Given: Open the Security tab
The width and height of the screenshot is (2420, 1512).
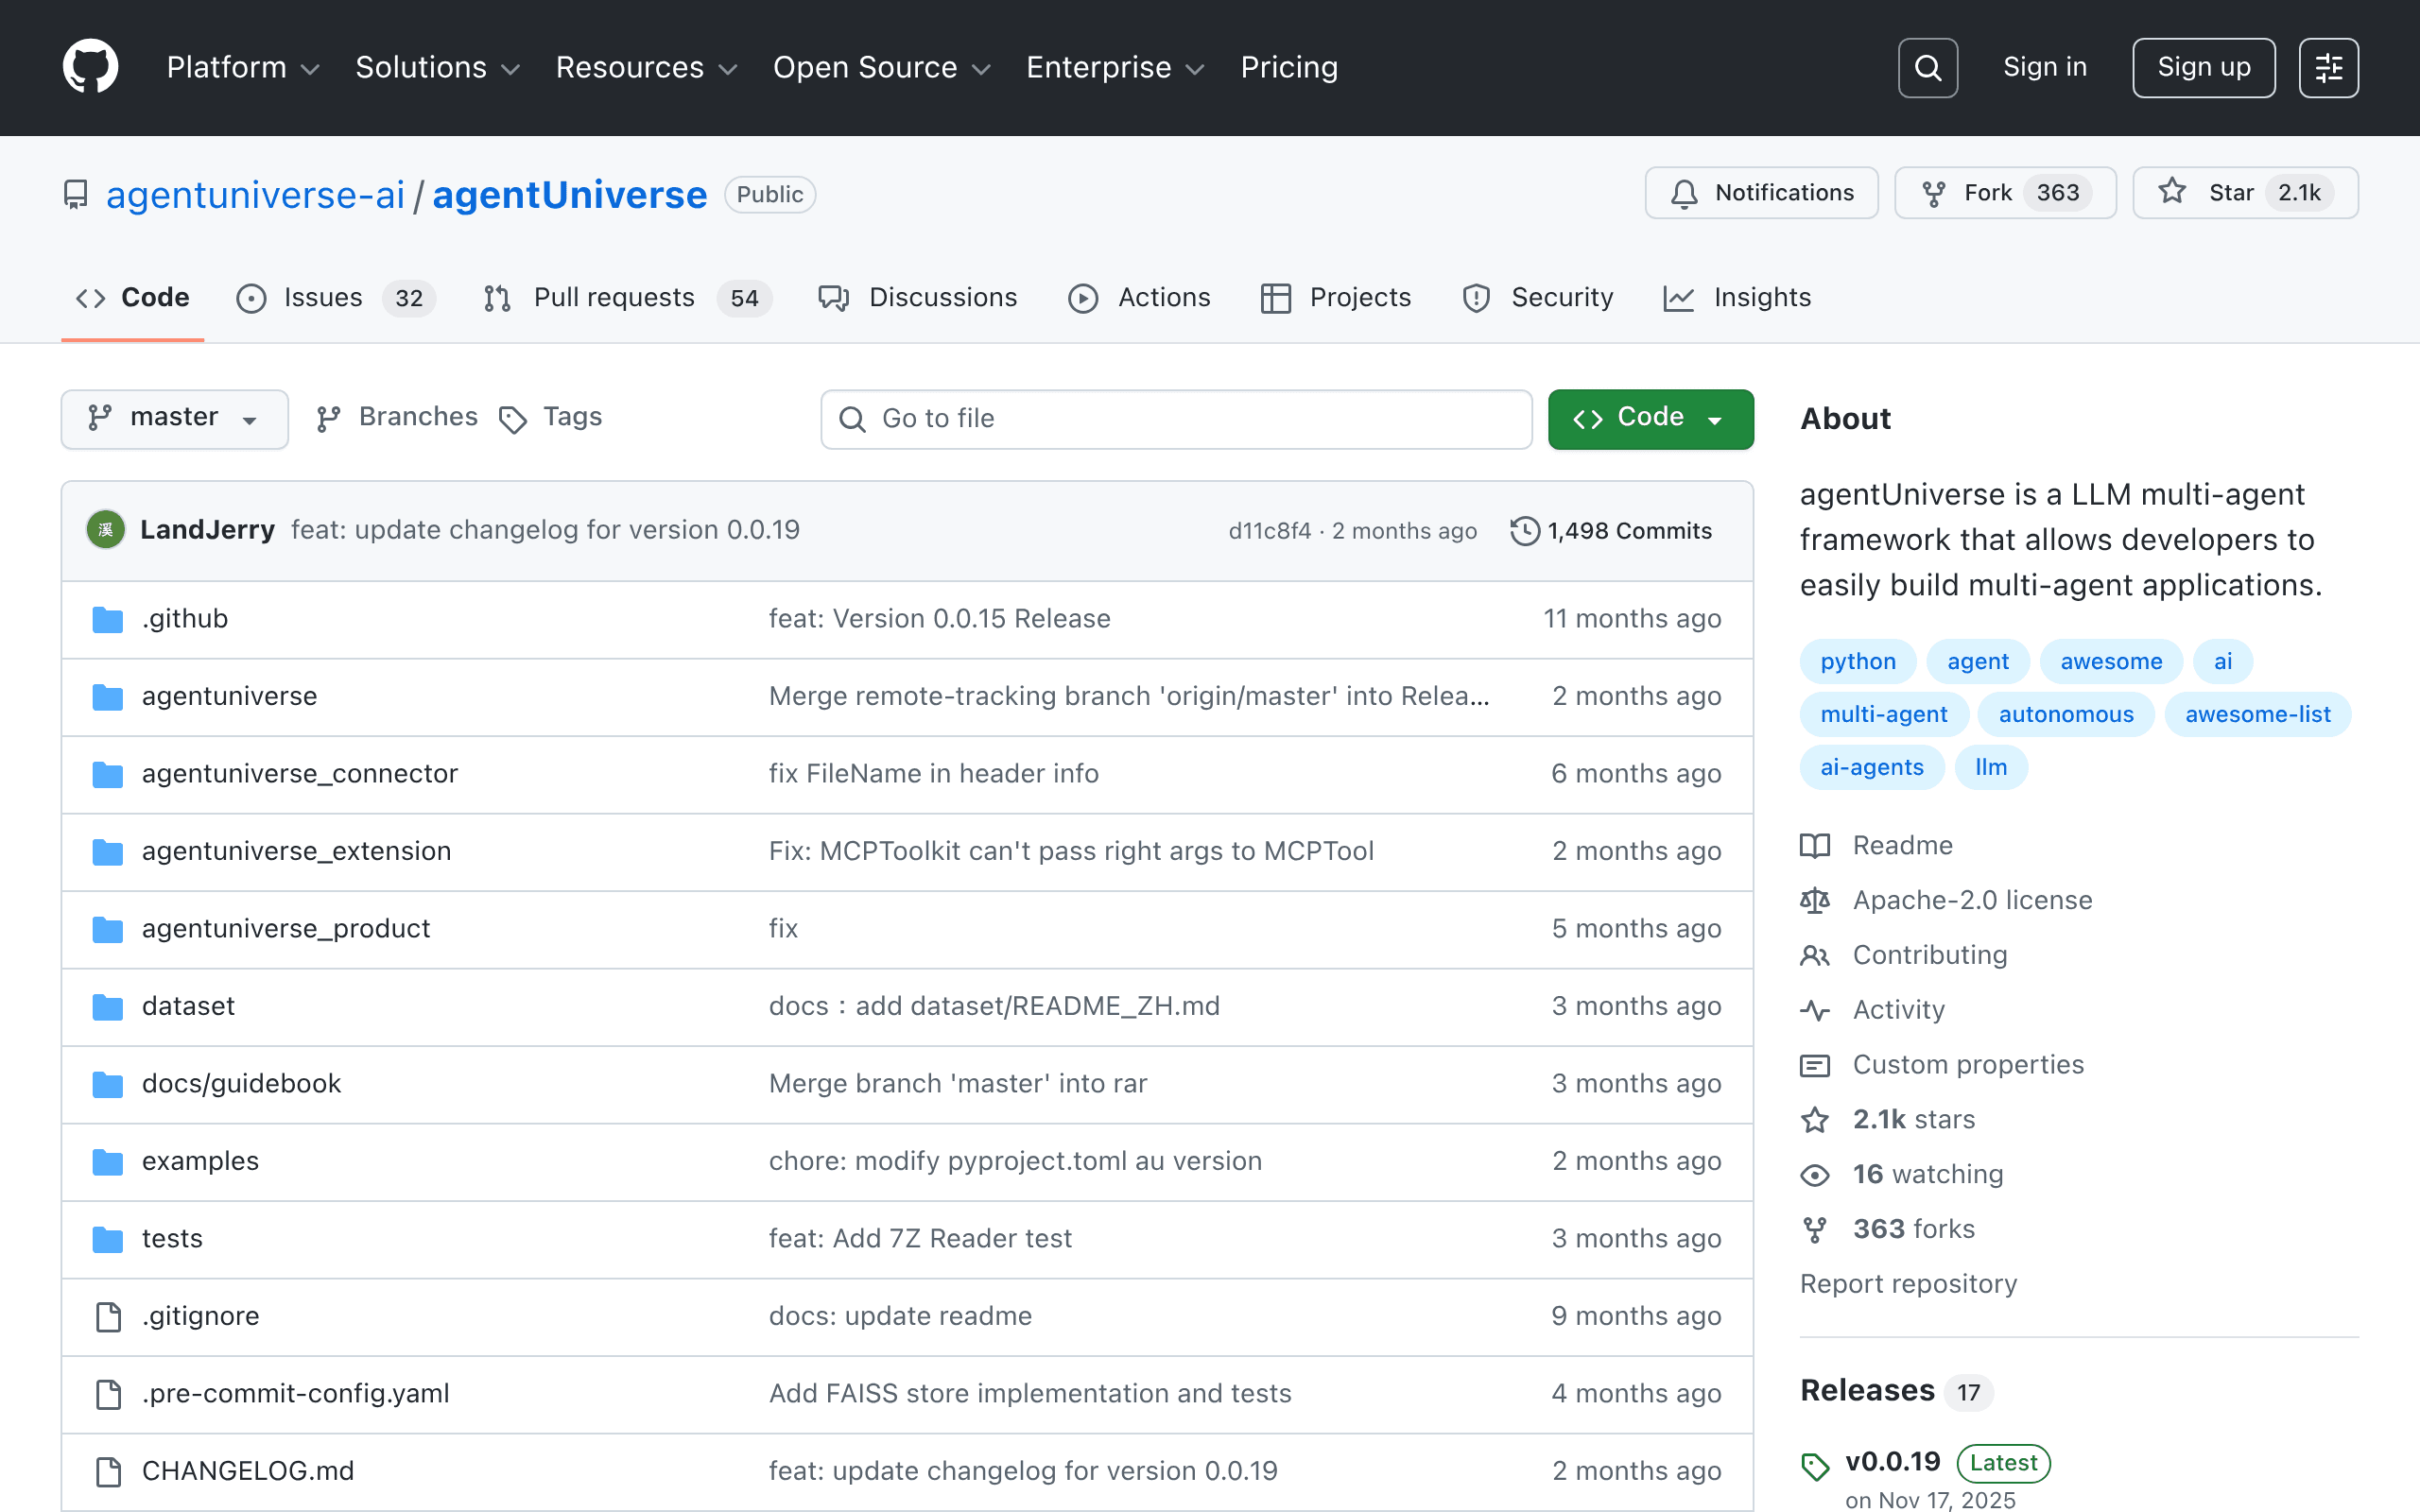Looking at the screenshot, I should (x=1537, y=298).
